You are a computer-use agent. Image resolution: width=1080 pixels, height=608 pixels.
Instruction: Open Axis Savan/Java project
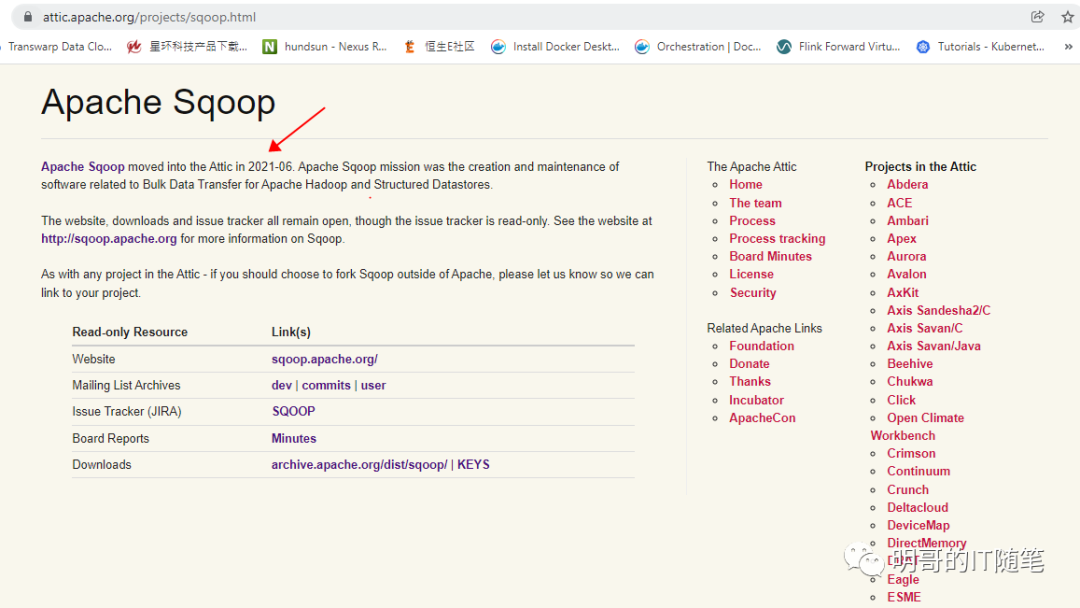click(934, 346)
